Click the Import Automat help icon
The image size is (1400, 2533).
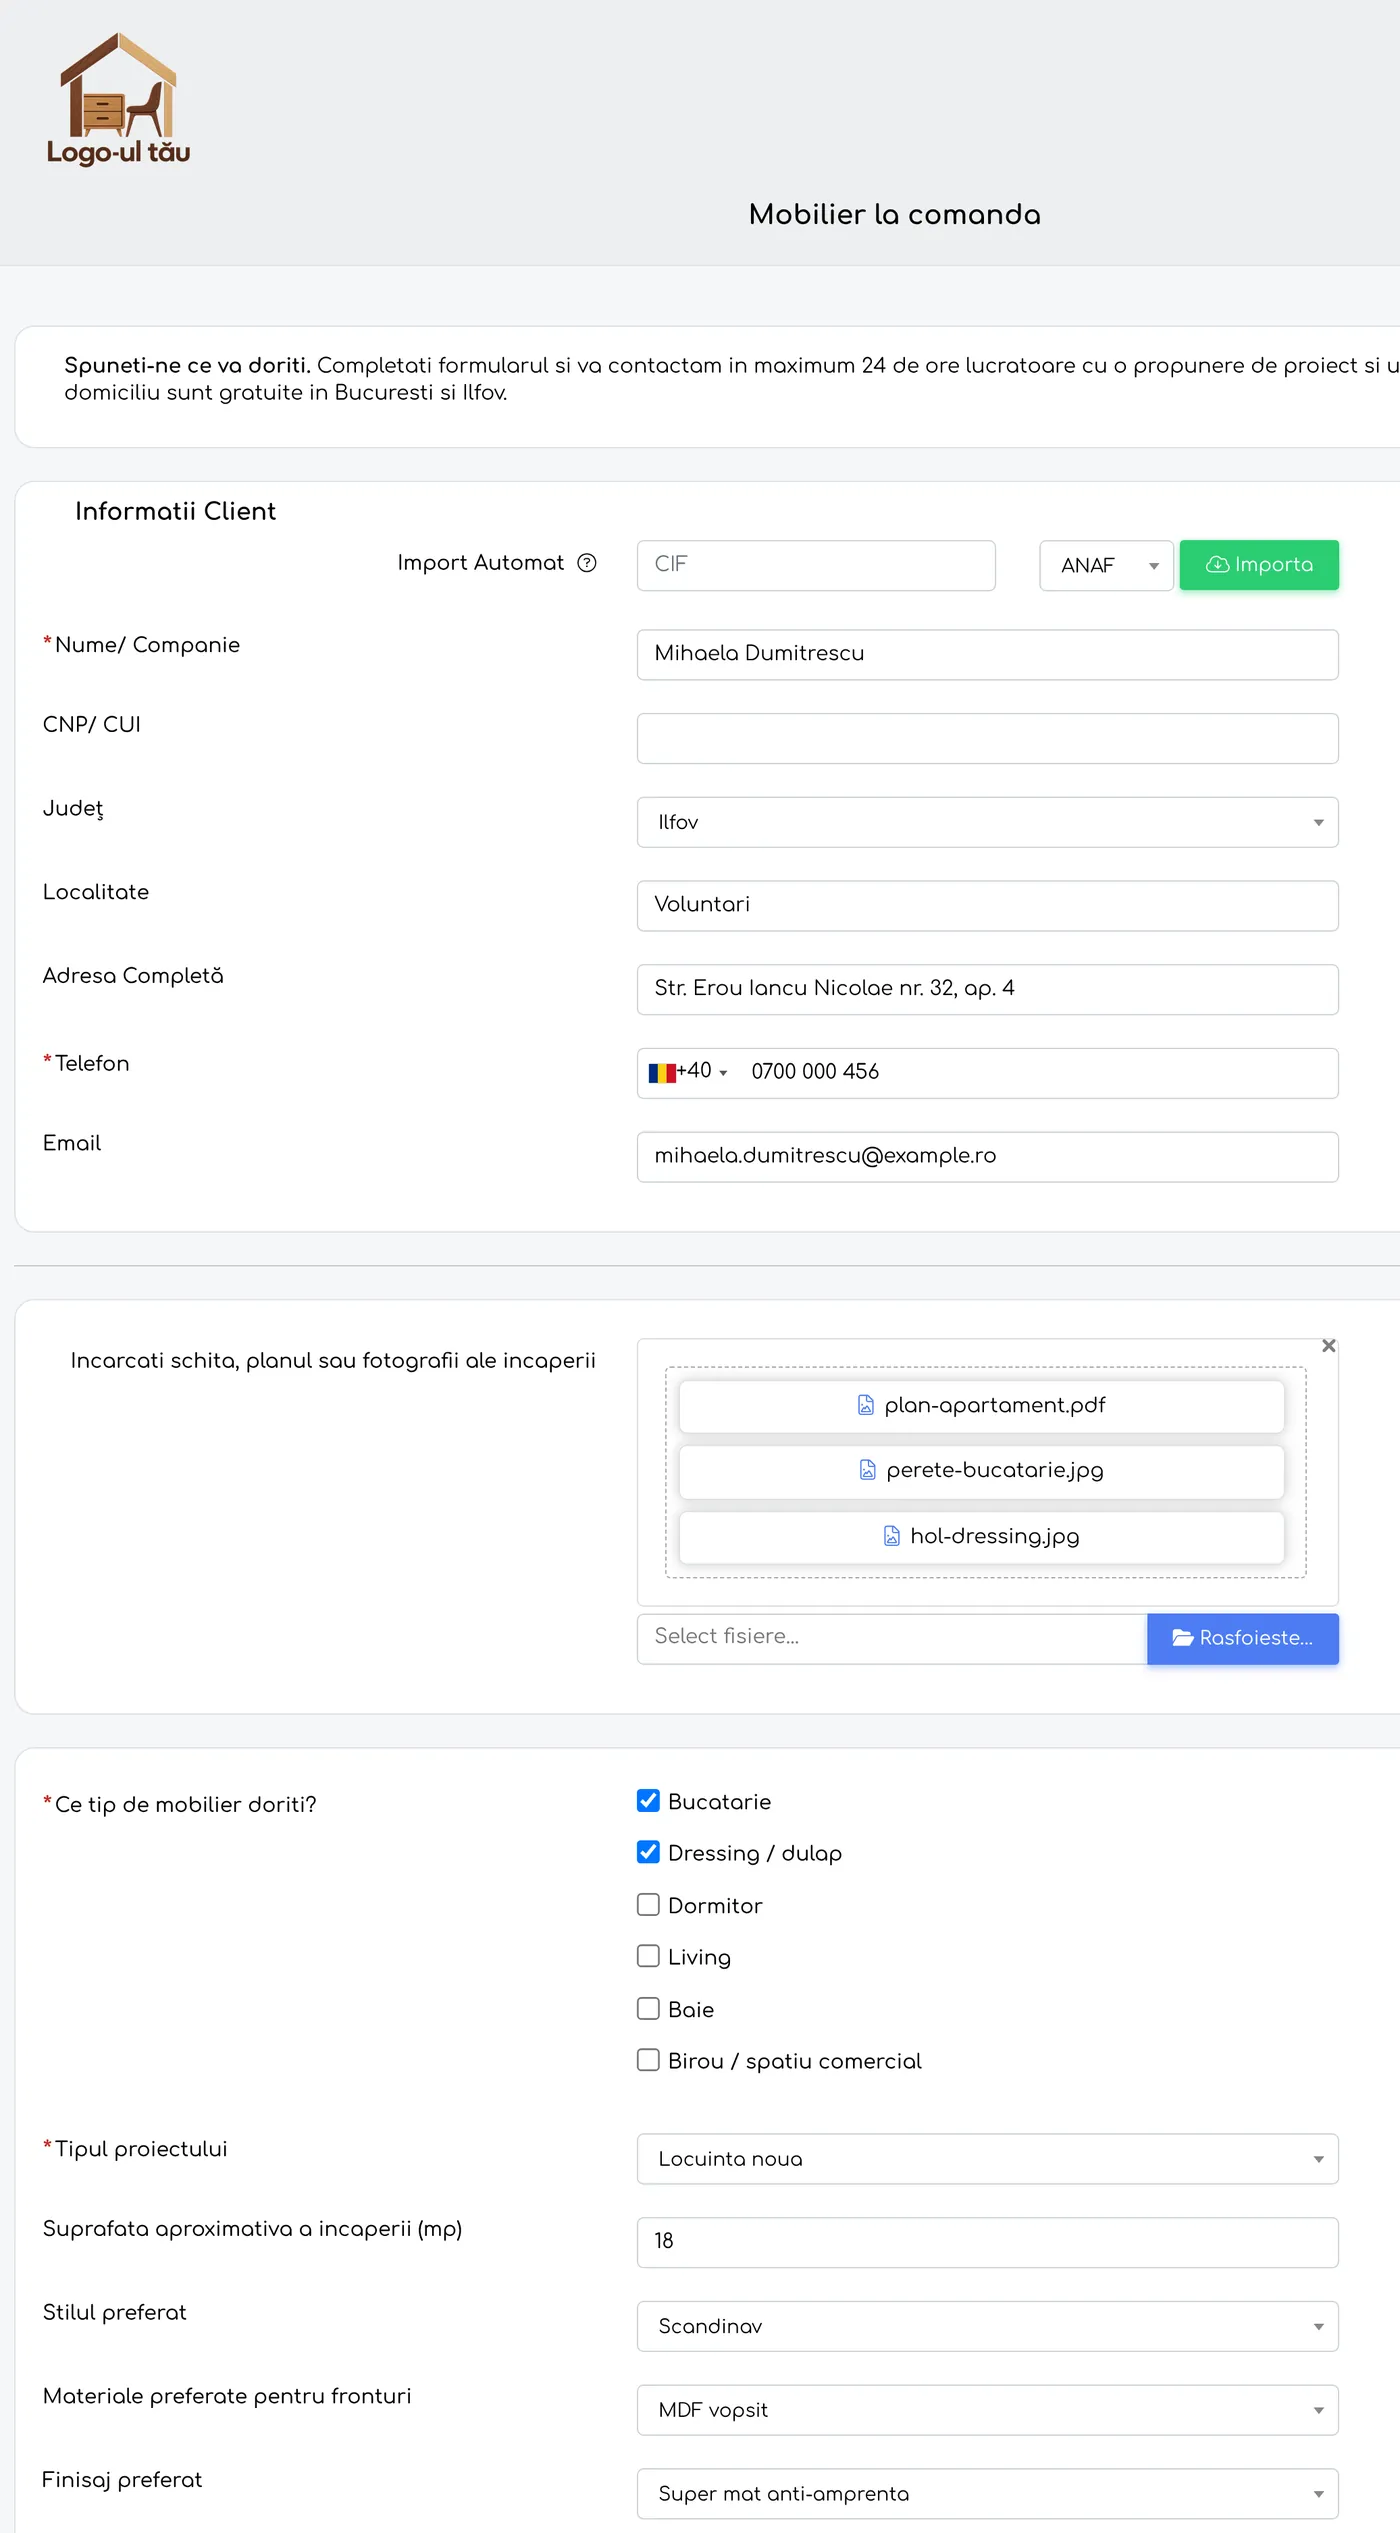587,563
